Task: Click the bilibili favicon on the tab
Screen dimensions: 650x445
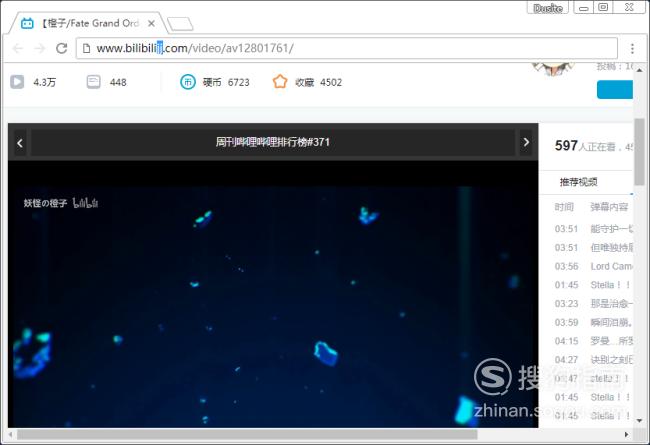Action: click(x=27, y=23)
